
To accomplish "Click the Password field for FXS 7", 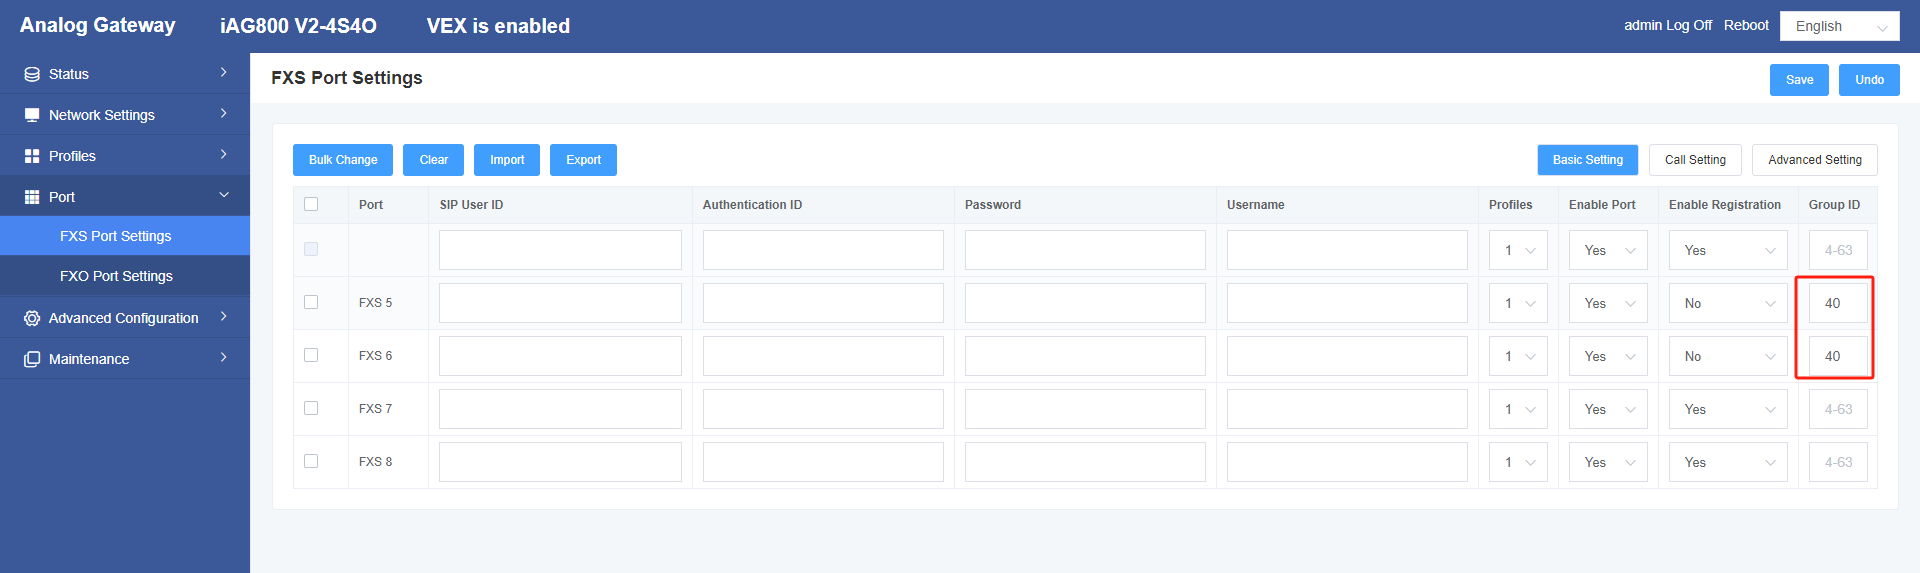I will click(1085, 409).
